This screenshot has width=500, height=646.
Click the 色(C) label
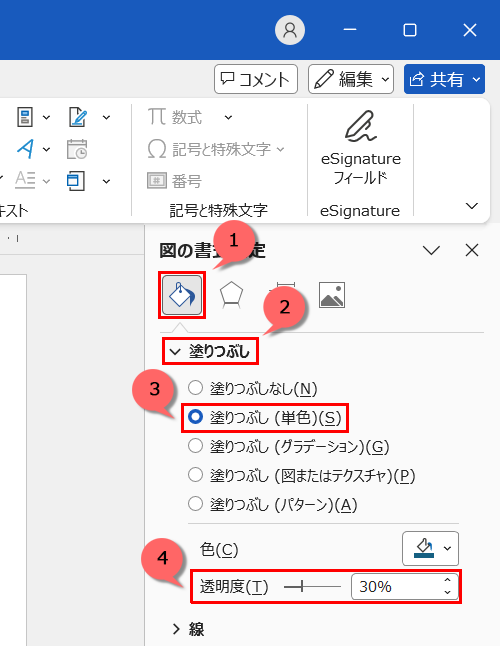point(219,549)
